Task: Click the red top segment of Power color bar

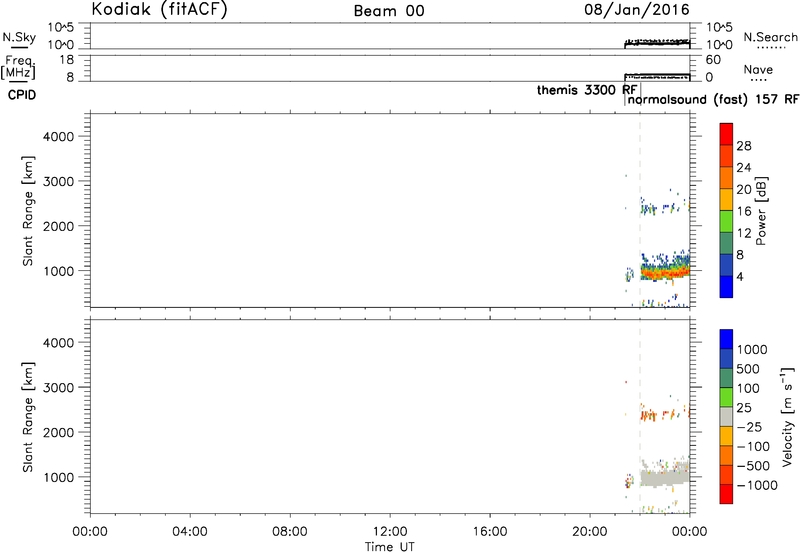Action: pyautogui.click(x=726, y=134)
